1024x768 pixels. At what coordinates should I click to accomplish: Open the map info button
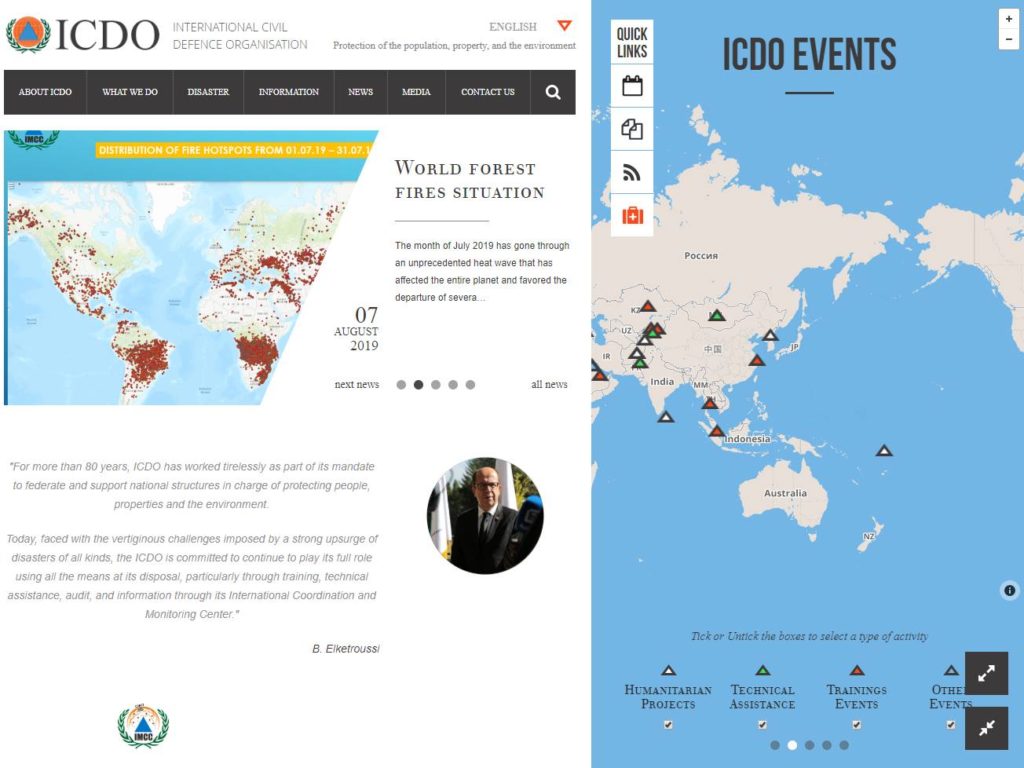1010,590
